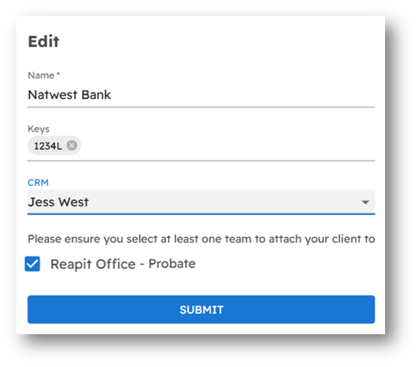Screen dimensions: 418x367
Task: Click the CRM dropdown arrow
Action: click(x=365, y=202)
